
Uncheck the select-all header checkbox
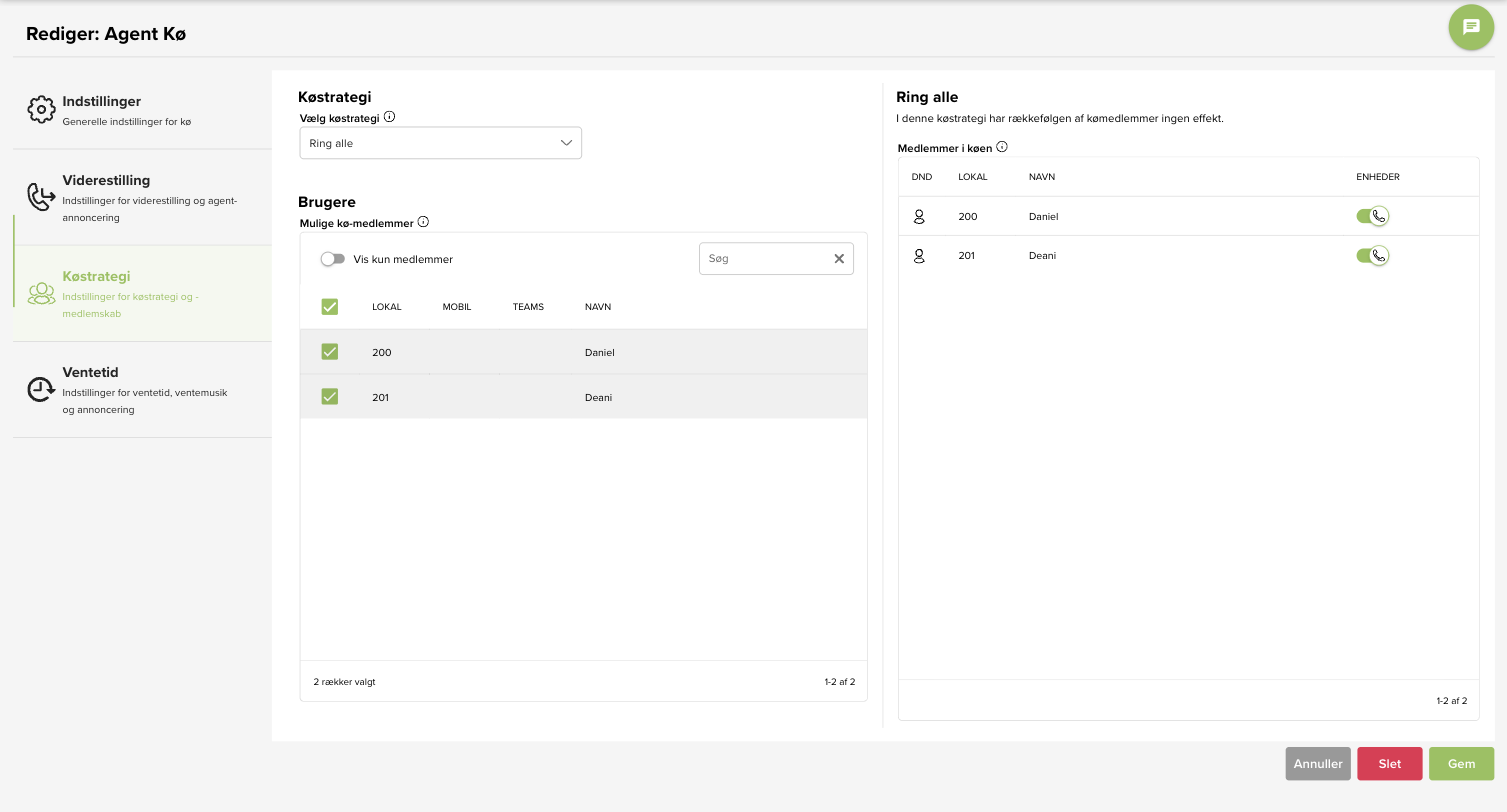(330, 306)
